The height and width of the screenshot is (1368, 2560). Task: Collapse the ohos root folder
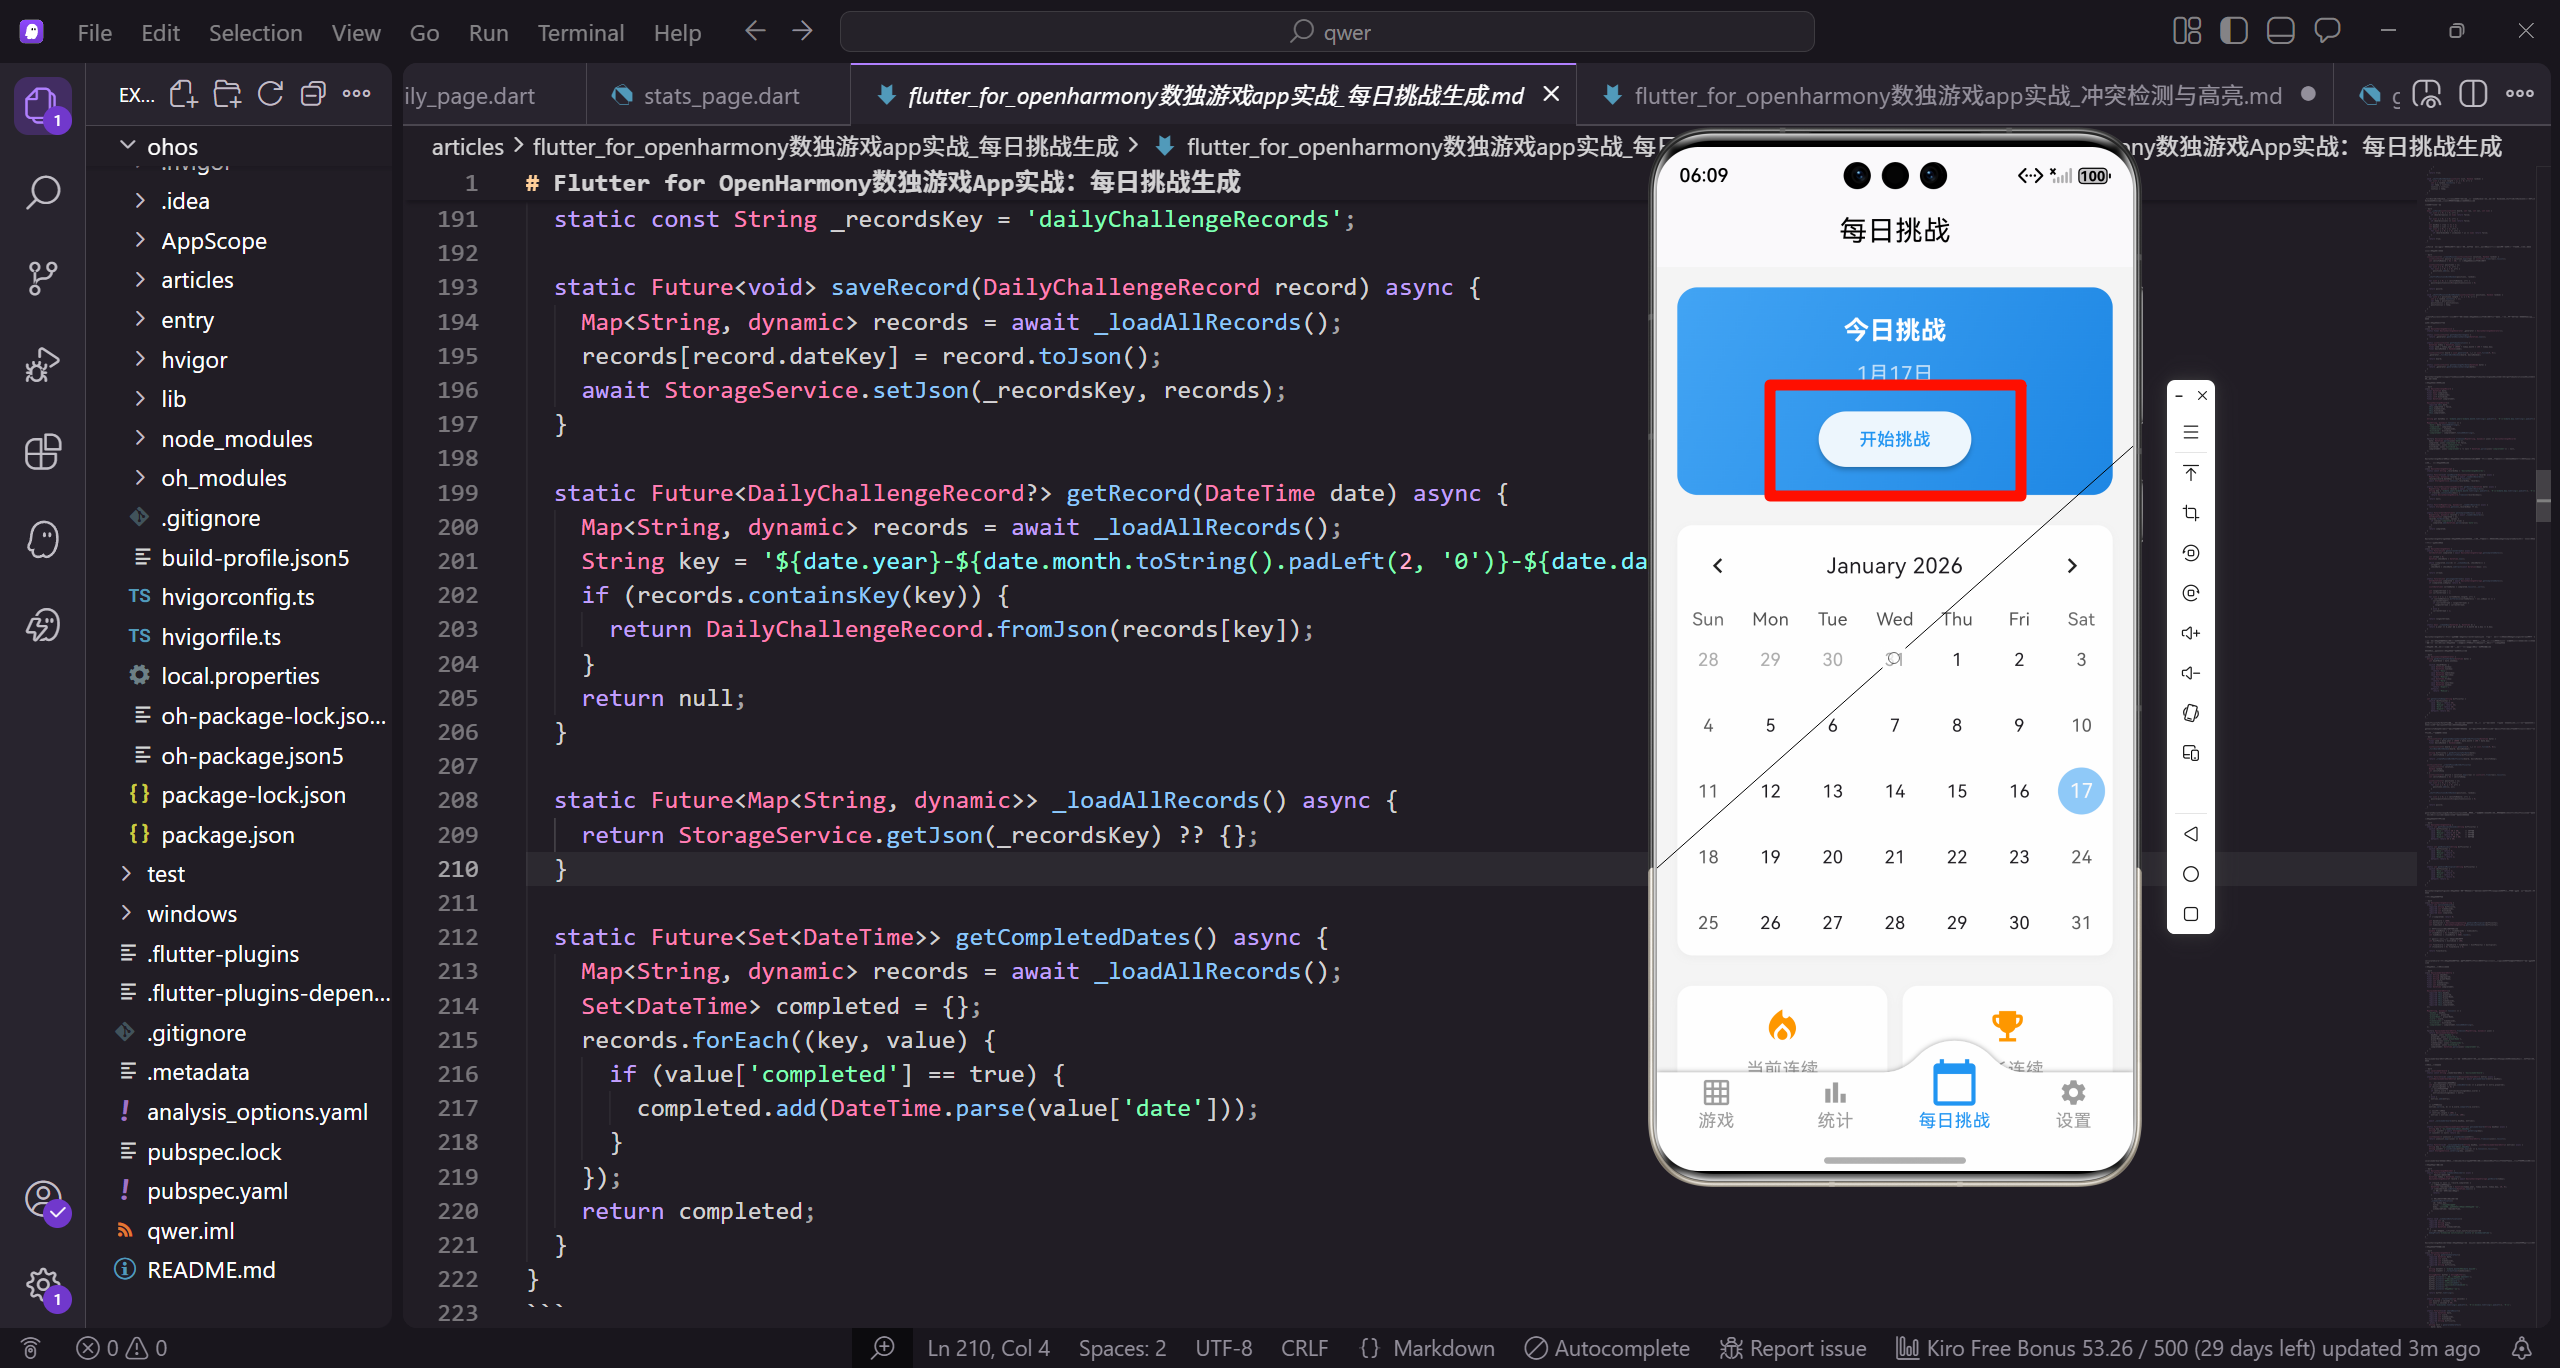click(x=172, y=147)
